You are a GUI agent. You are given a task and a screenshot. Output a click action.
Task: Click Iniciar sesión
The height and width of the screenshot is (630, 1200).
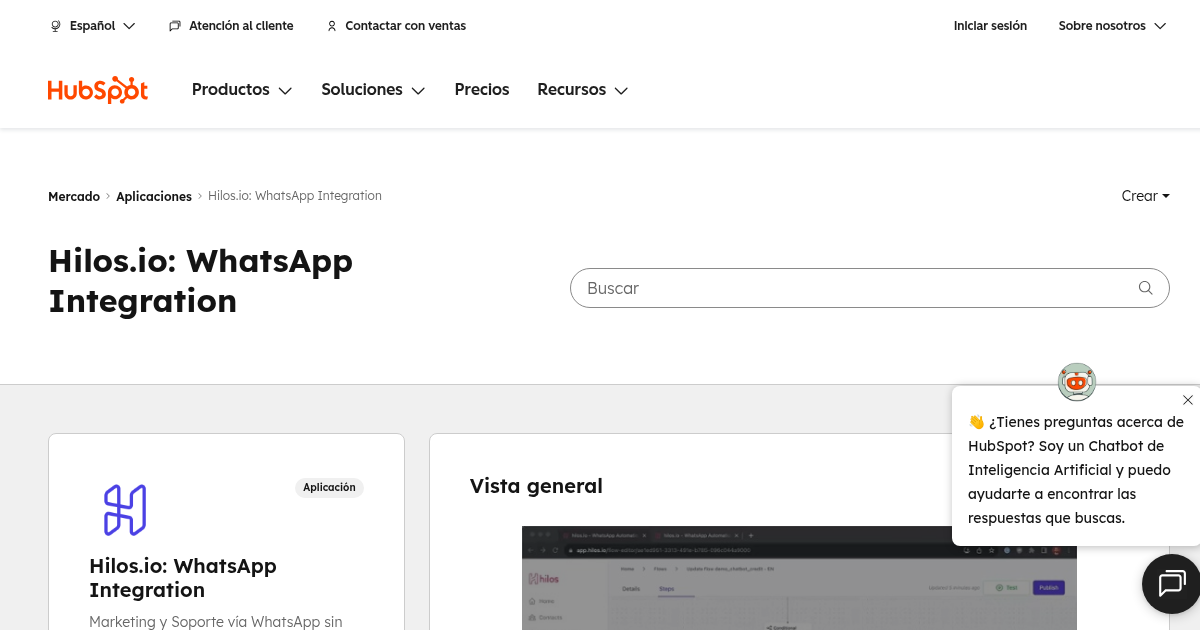click(x=990, y=26)
